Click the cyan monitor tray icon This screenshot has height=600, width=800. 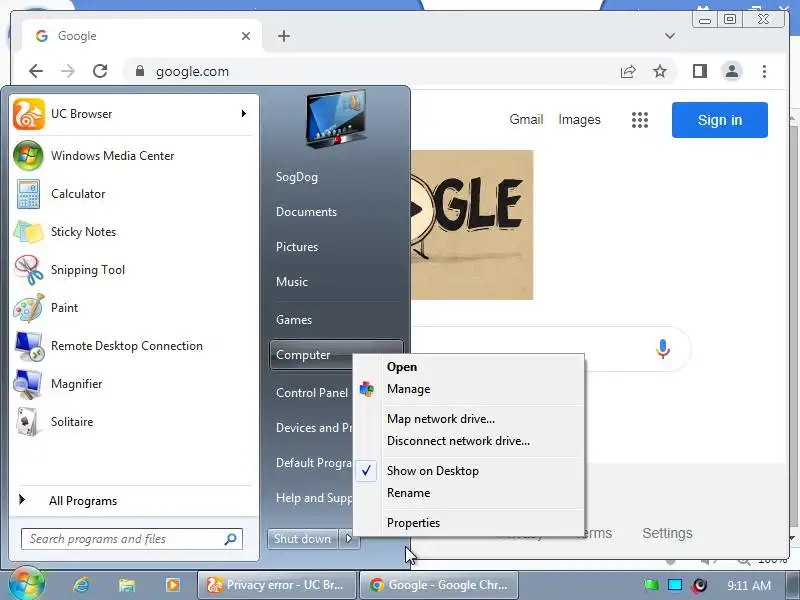click(675, 585)
